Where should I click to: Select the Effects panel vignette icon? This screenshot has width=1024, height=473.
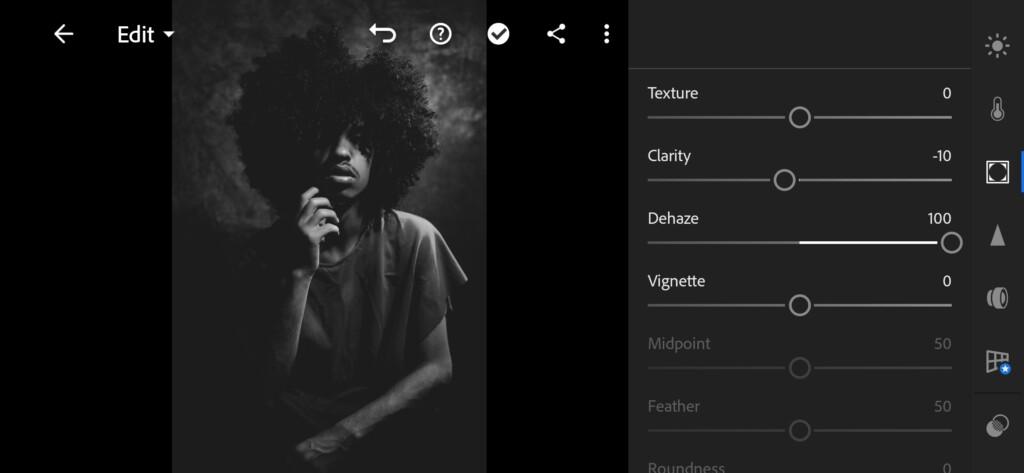(997, 171)
